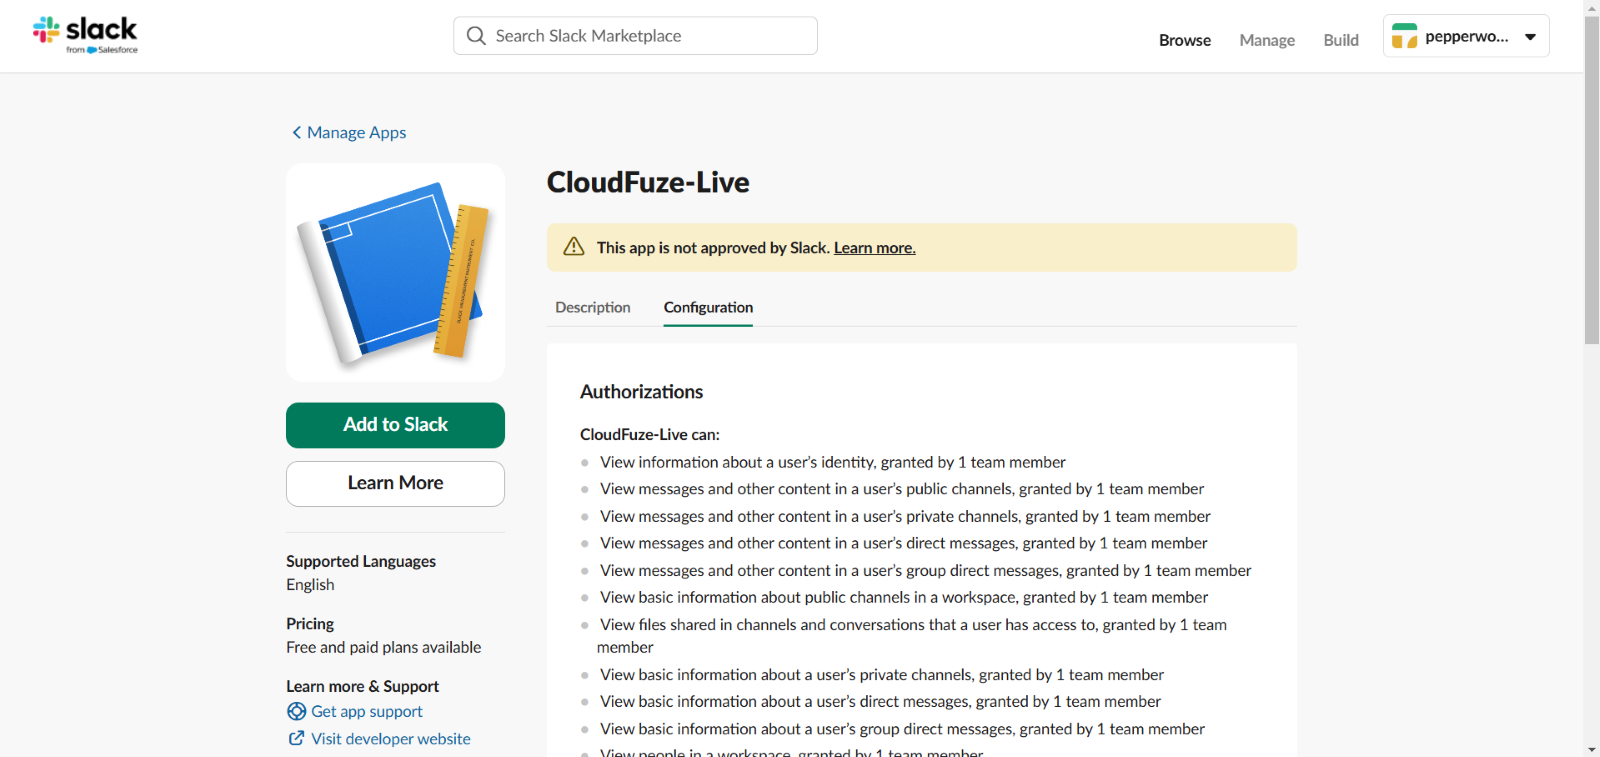Click the CloudFuze-Live title heading
Viewport: 1600px width, 757px height.
click(648, 182)
